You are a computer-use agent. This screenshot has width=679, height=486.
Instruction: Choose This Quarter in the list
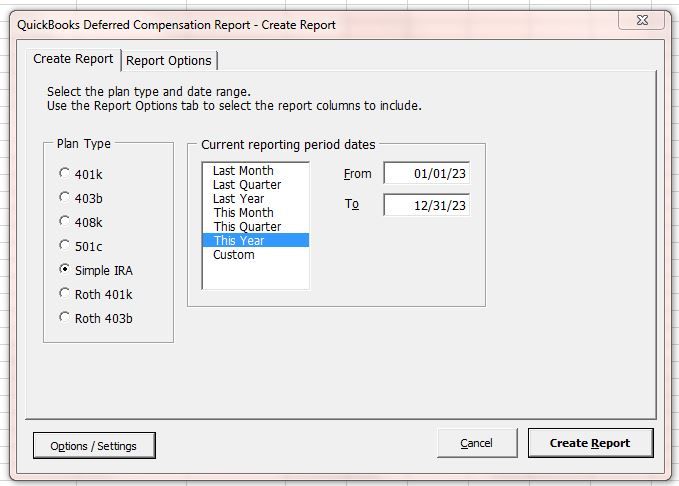point(247,227)
